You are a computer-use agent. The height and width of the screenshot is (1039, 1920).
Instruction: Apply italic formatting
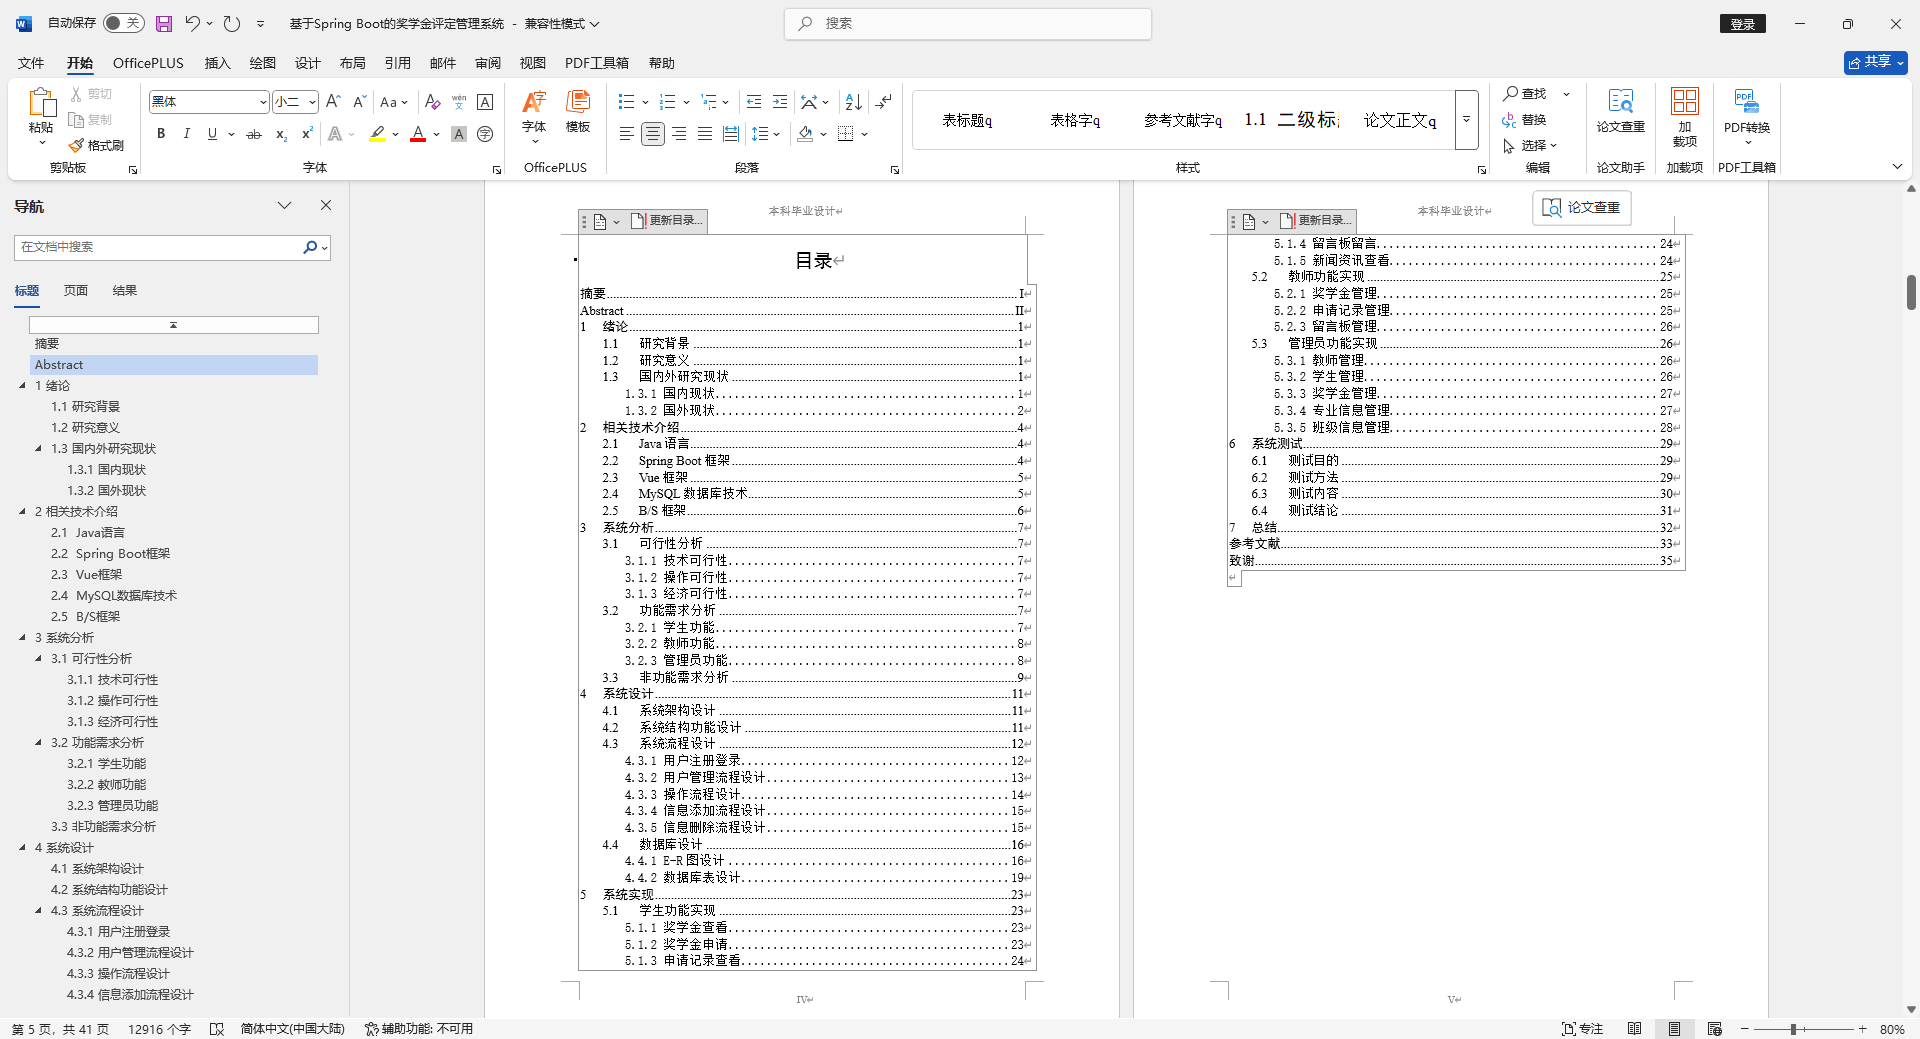[186, 133]
